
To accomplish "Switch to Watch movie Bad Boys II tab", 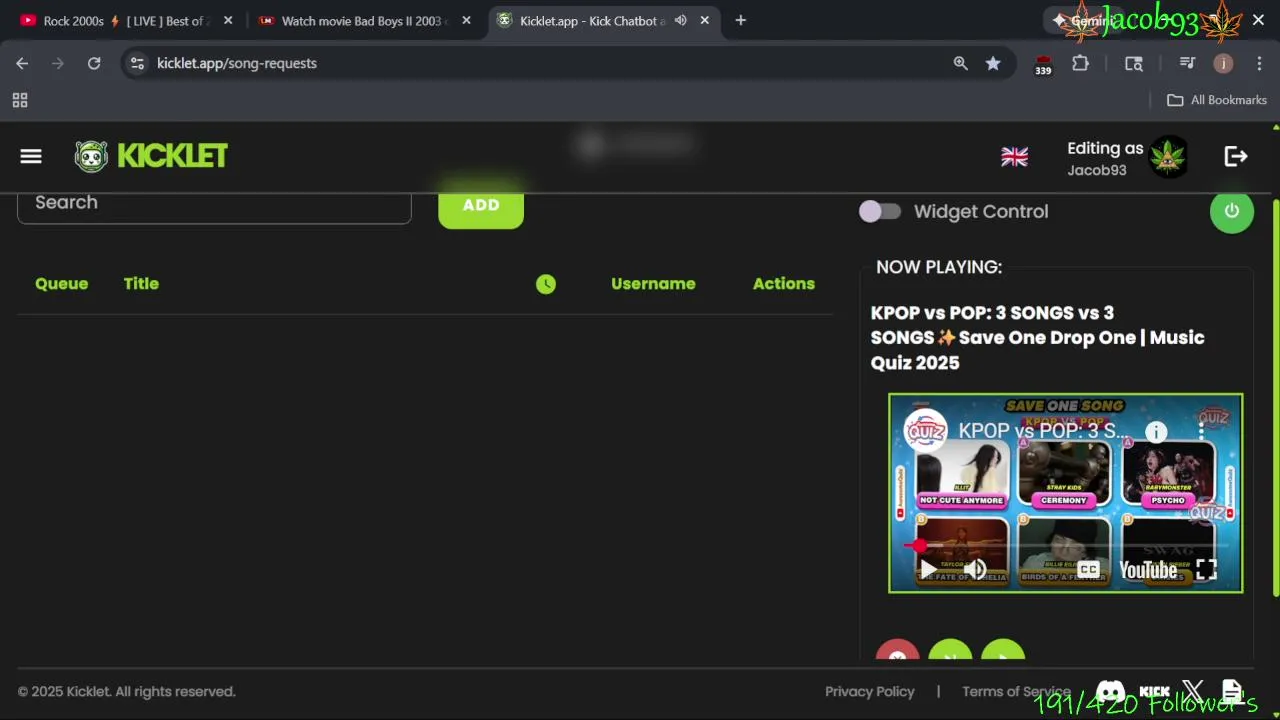I will pos(365,20).
